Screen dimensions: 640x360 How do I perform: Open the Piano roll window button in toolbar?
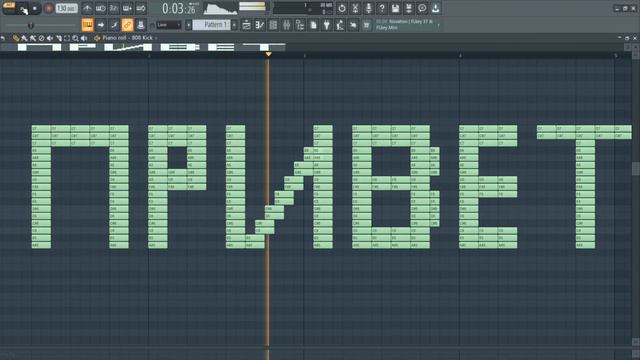click(x=260, y=25)
